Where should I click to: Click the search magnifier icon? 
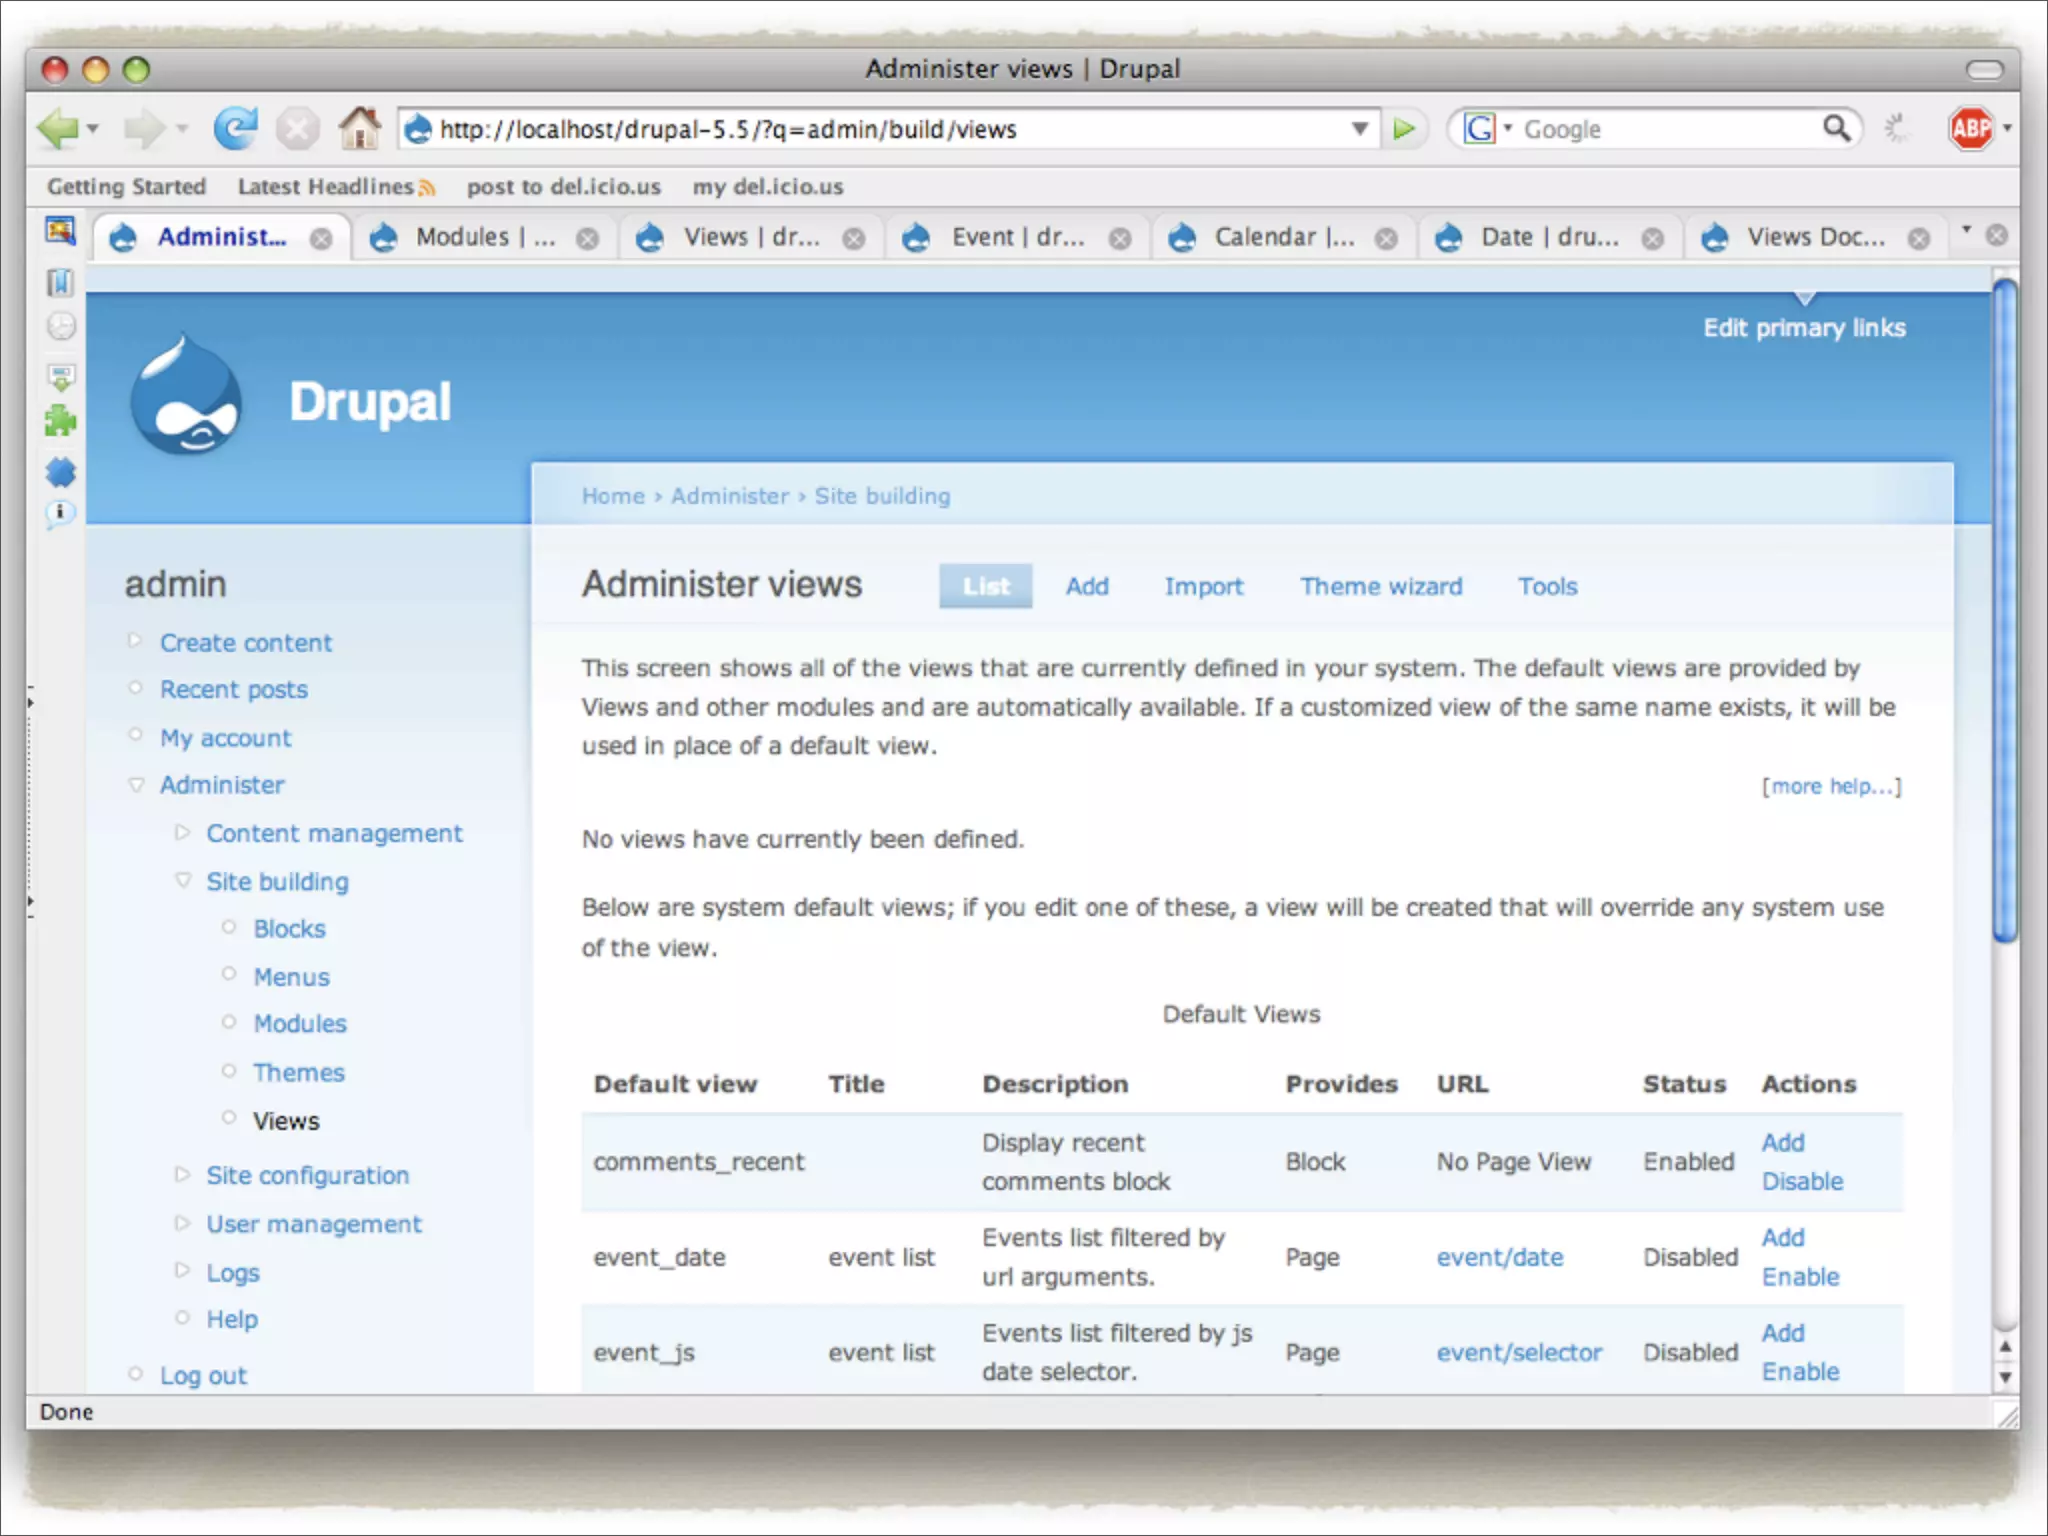(1836, 128)
